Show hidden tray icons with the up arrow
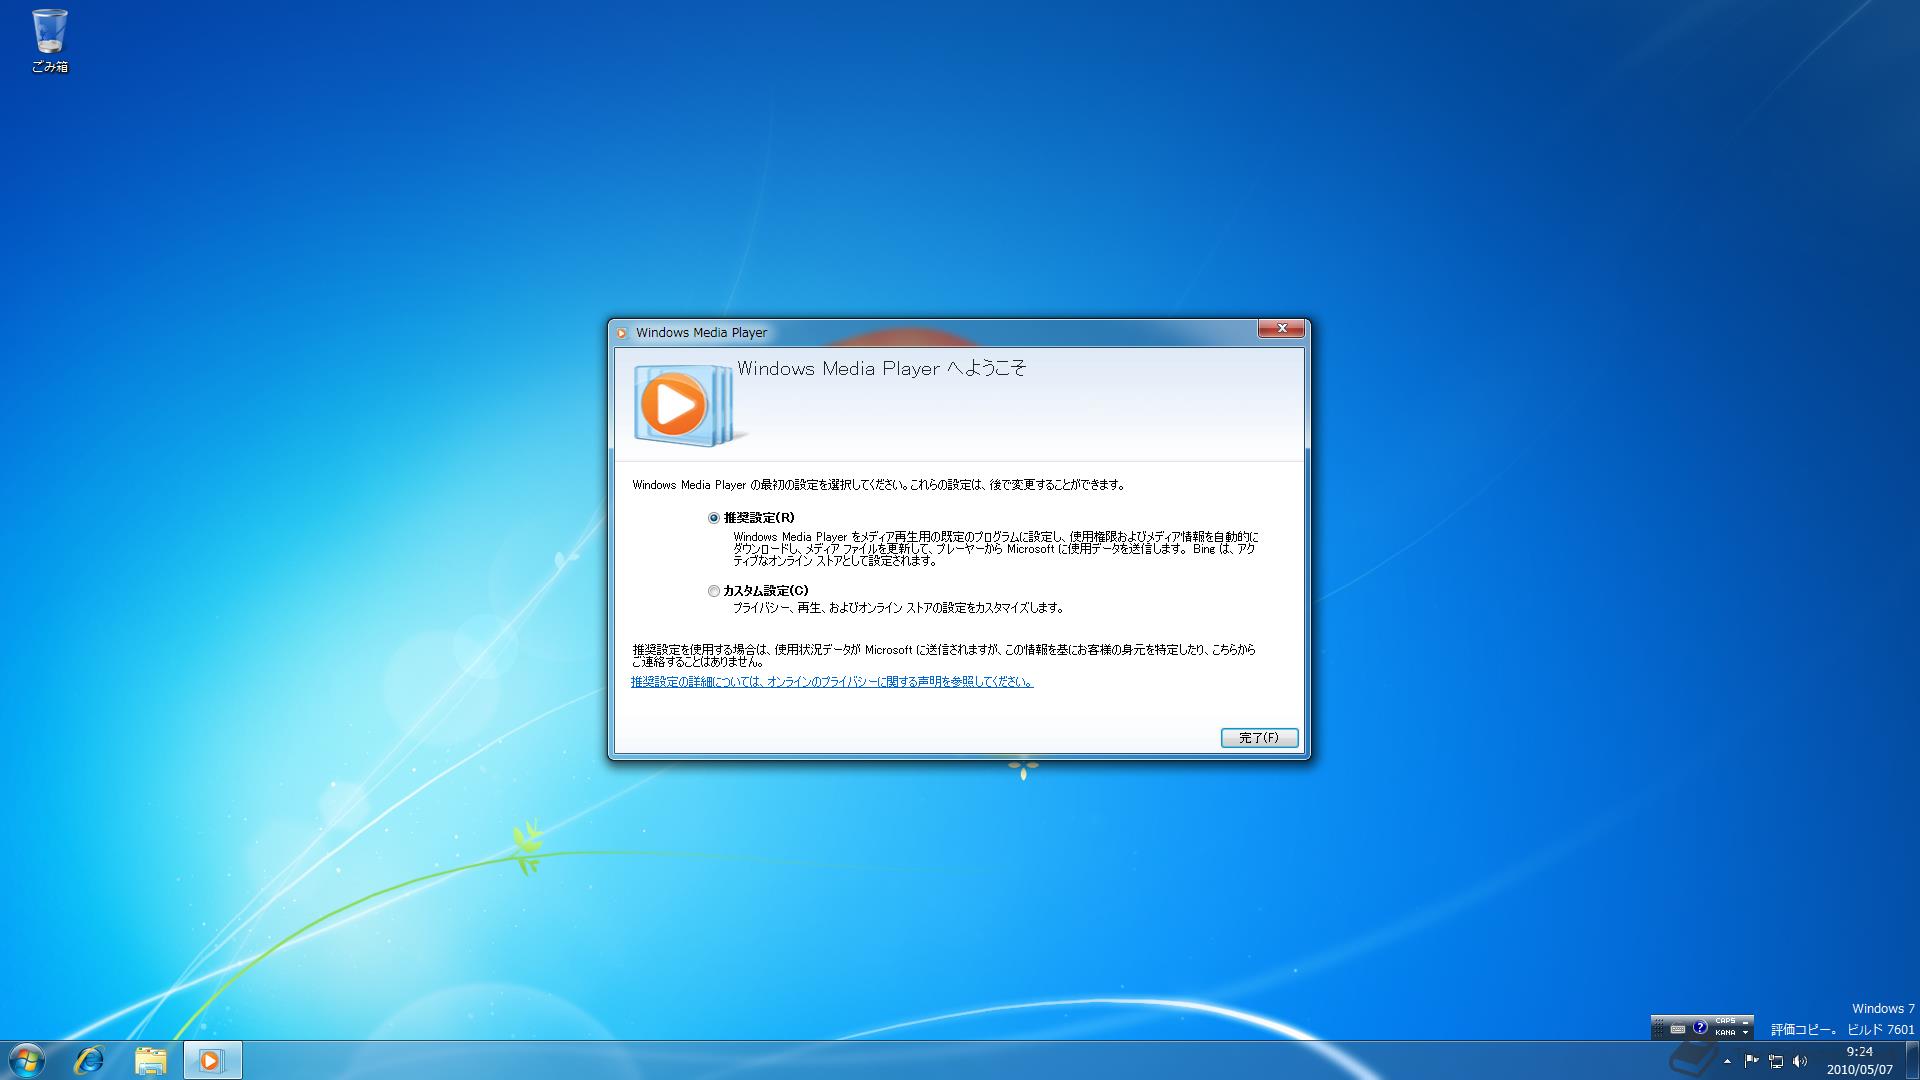The image size is (1920, 1080). [1727, 1062]
